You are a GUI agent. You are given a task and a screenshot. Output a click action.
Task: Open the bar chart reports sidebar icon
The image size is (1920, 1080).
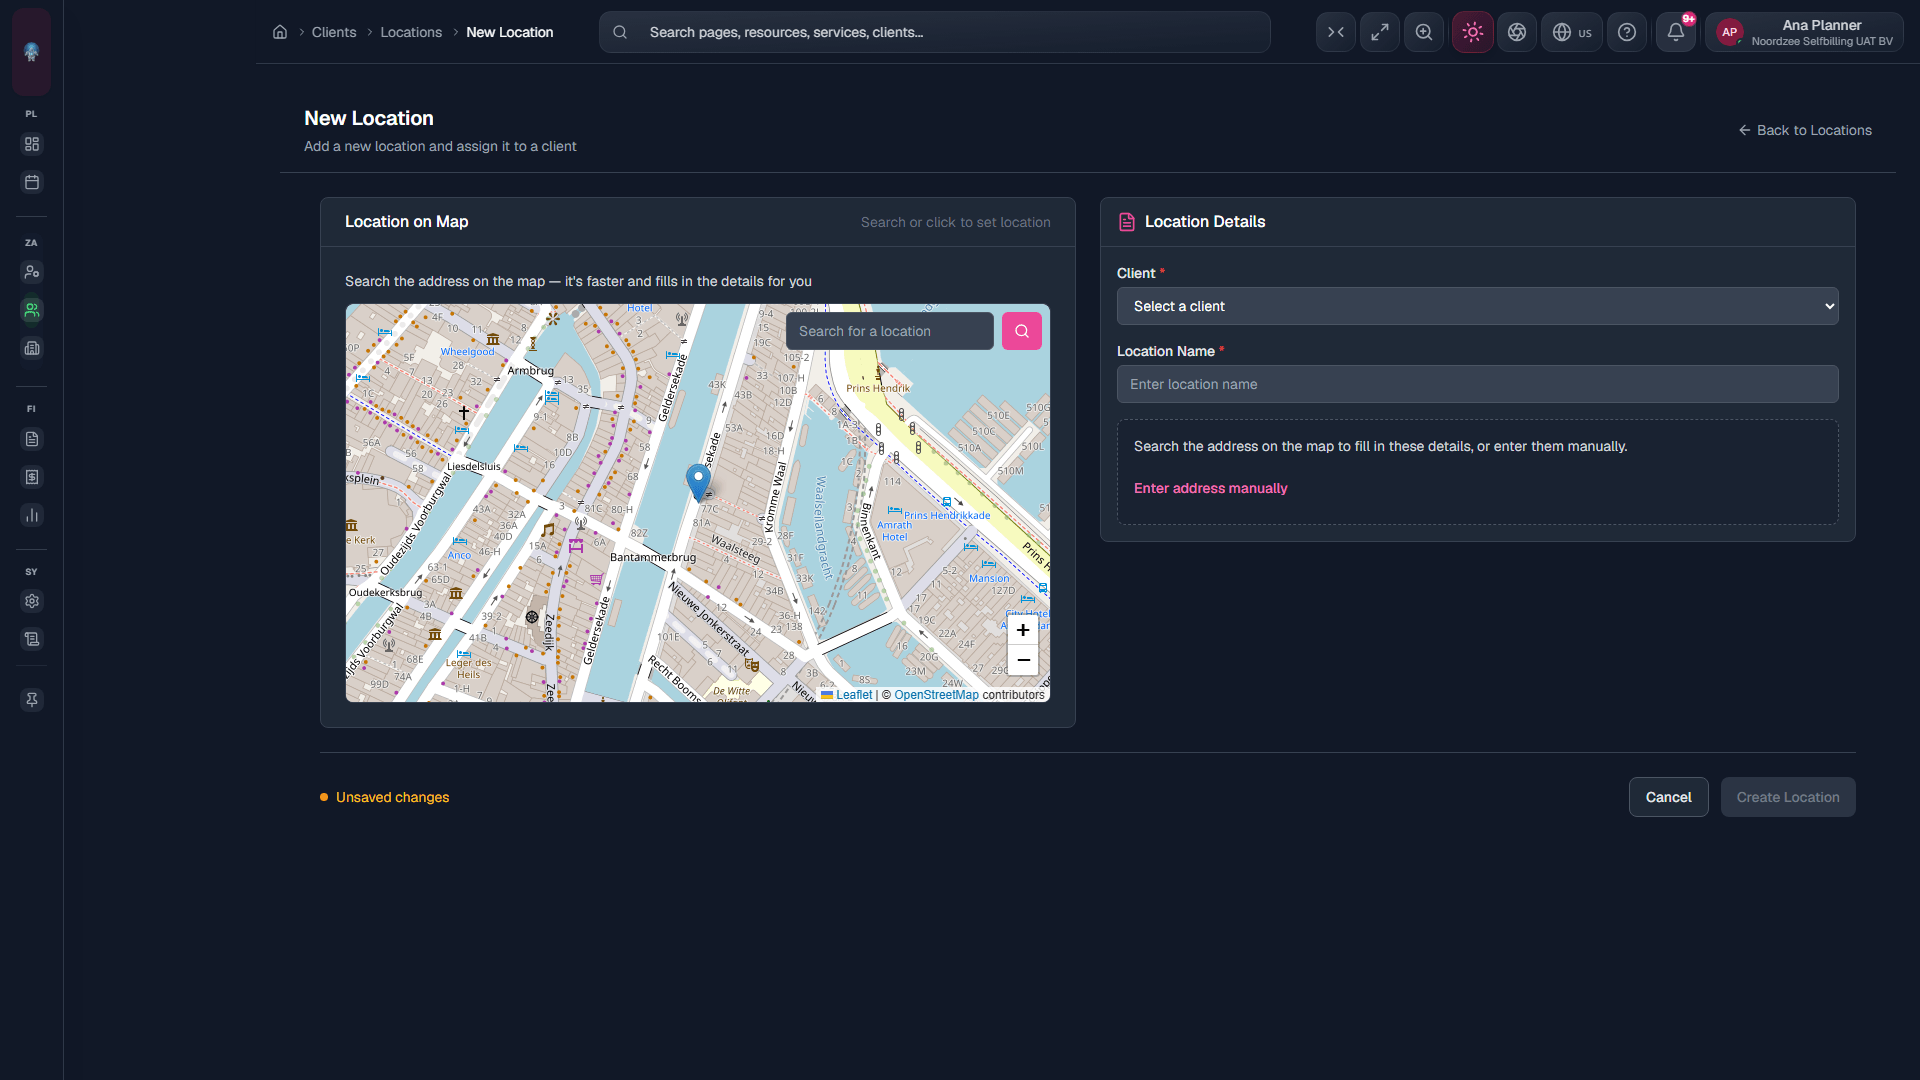pyautogui.click(x=32, y=515)
